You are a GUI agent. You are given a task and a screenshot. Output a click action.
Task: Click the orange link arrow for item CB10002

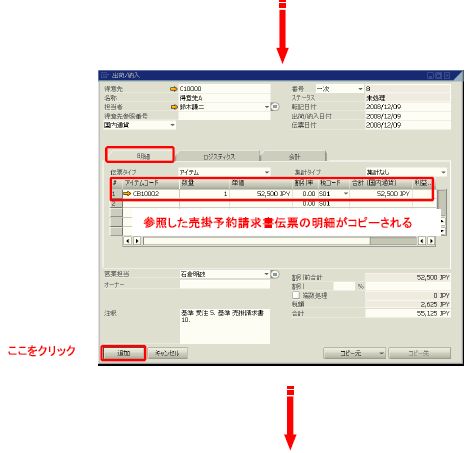coord(127,194)
